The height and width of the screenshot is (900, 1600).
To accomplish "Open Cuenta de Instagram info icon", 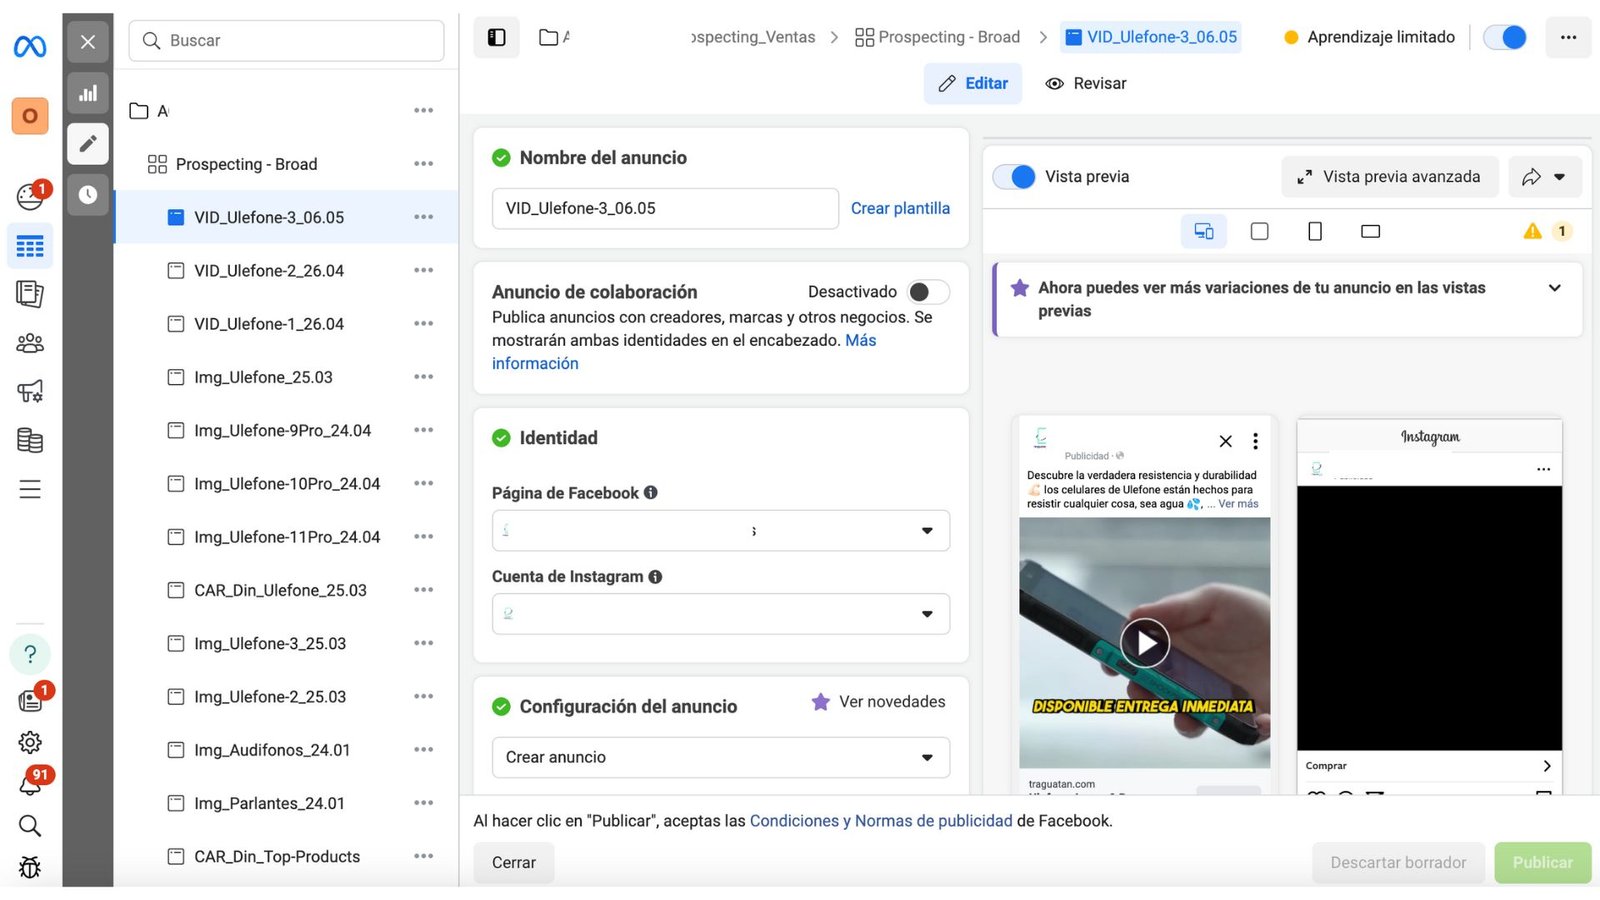I will coord(656,577).
